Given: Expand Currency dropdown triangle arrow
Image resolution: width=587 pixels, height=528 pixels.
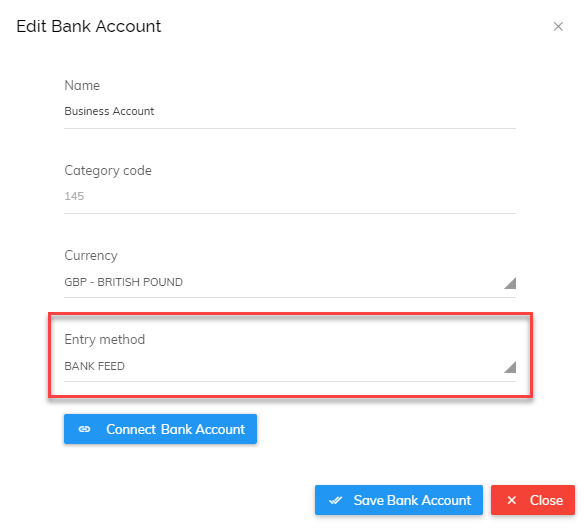Looking at the screenshot, I should [x=510, y=283].
